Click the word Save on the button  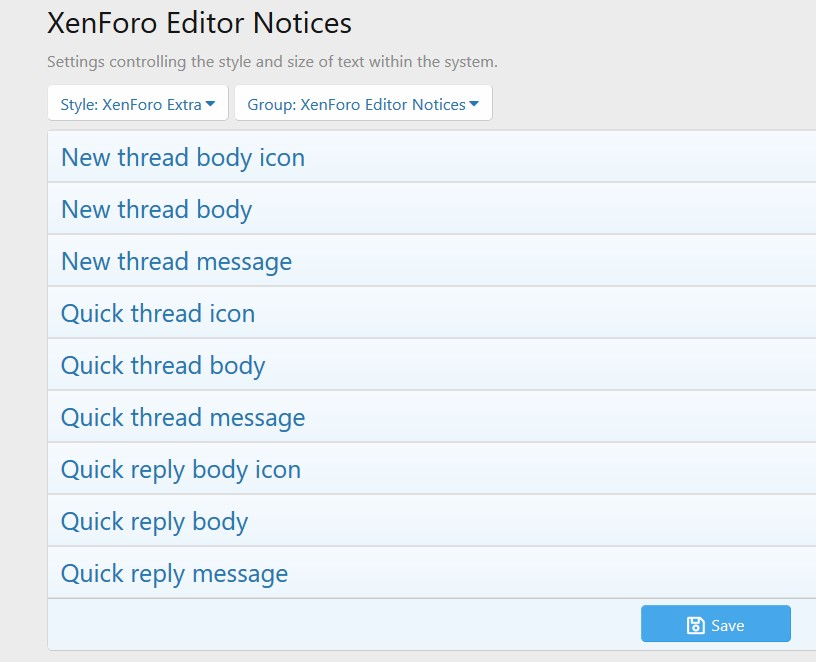[728, 625]
